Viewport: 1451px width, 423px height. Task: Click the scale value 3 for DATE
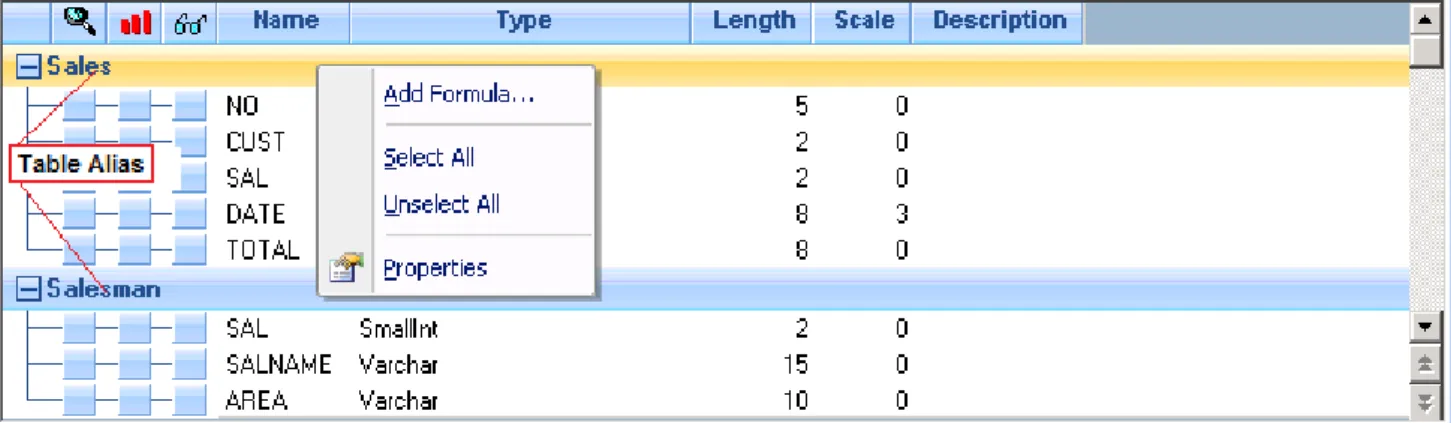(901, 213)
